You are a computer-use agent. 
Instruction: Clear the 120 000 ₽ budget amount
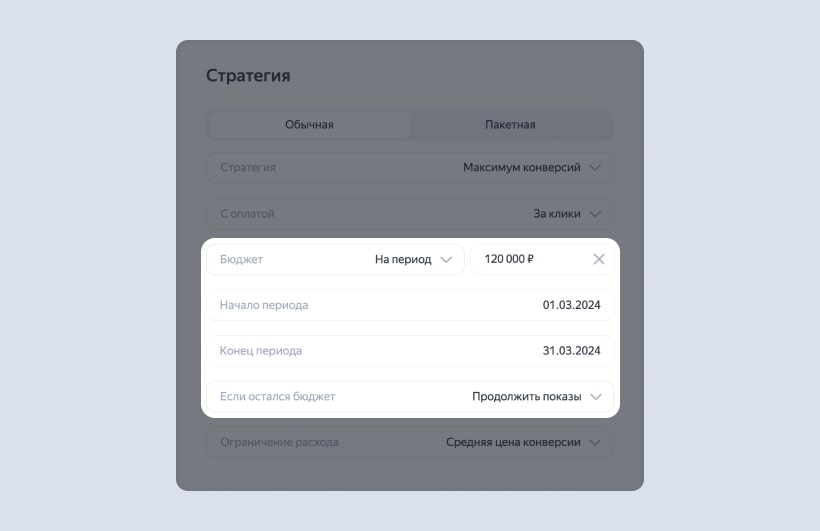[599, 259]
